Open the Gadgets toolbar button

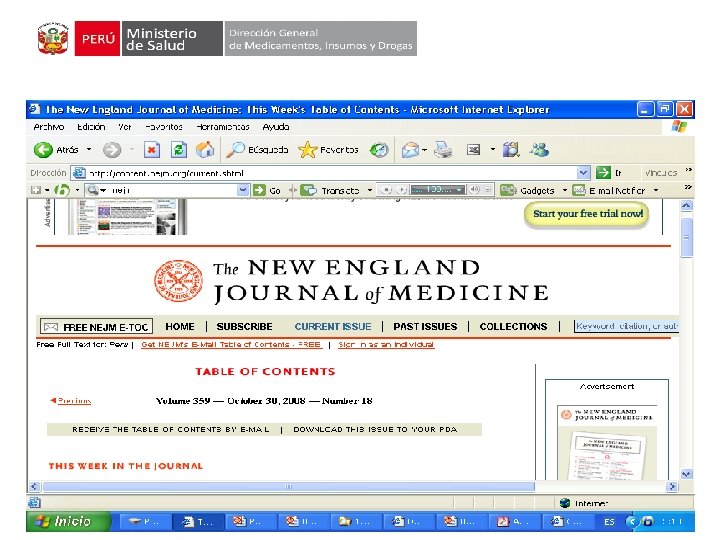coord(527,190)
